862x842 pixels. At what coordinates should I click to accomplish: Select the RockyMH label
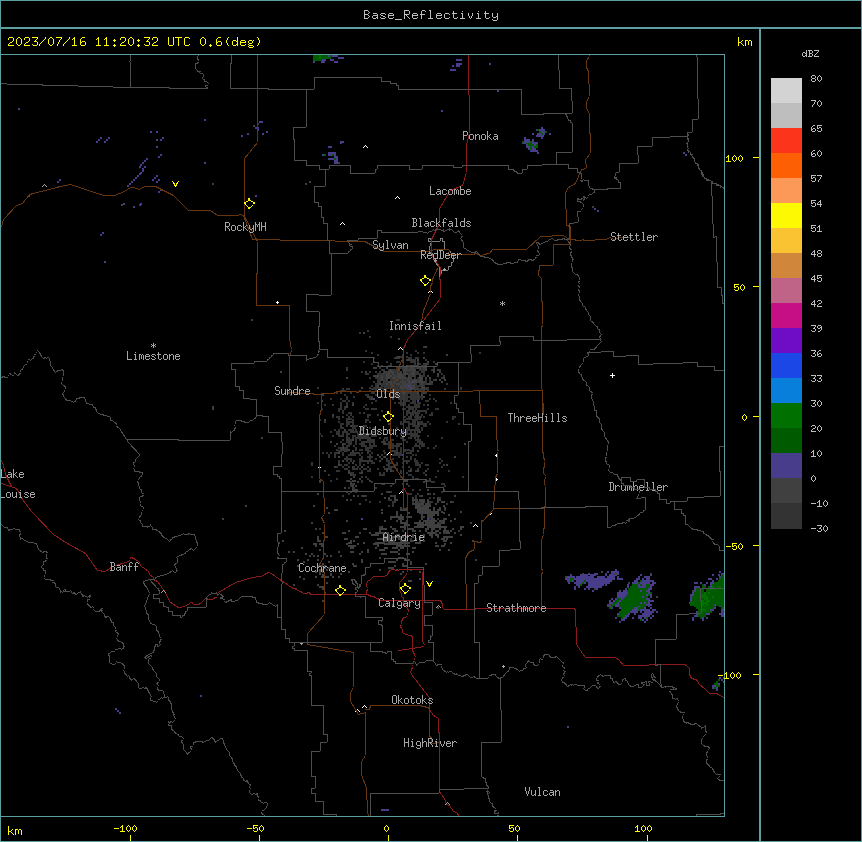[245, 227]
